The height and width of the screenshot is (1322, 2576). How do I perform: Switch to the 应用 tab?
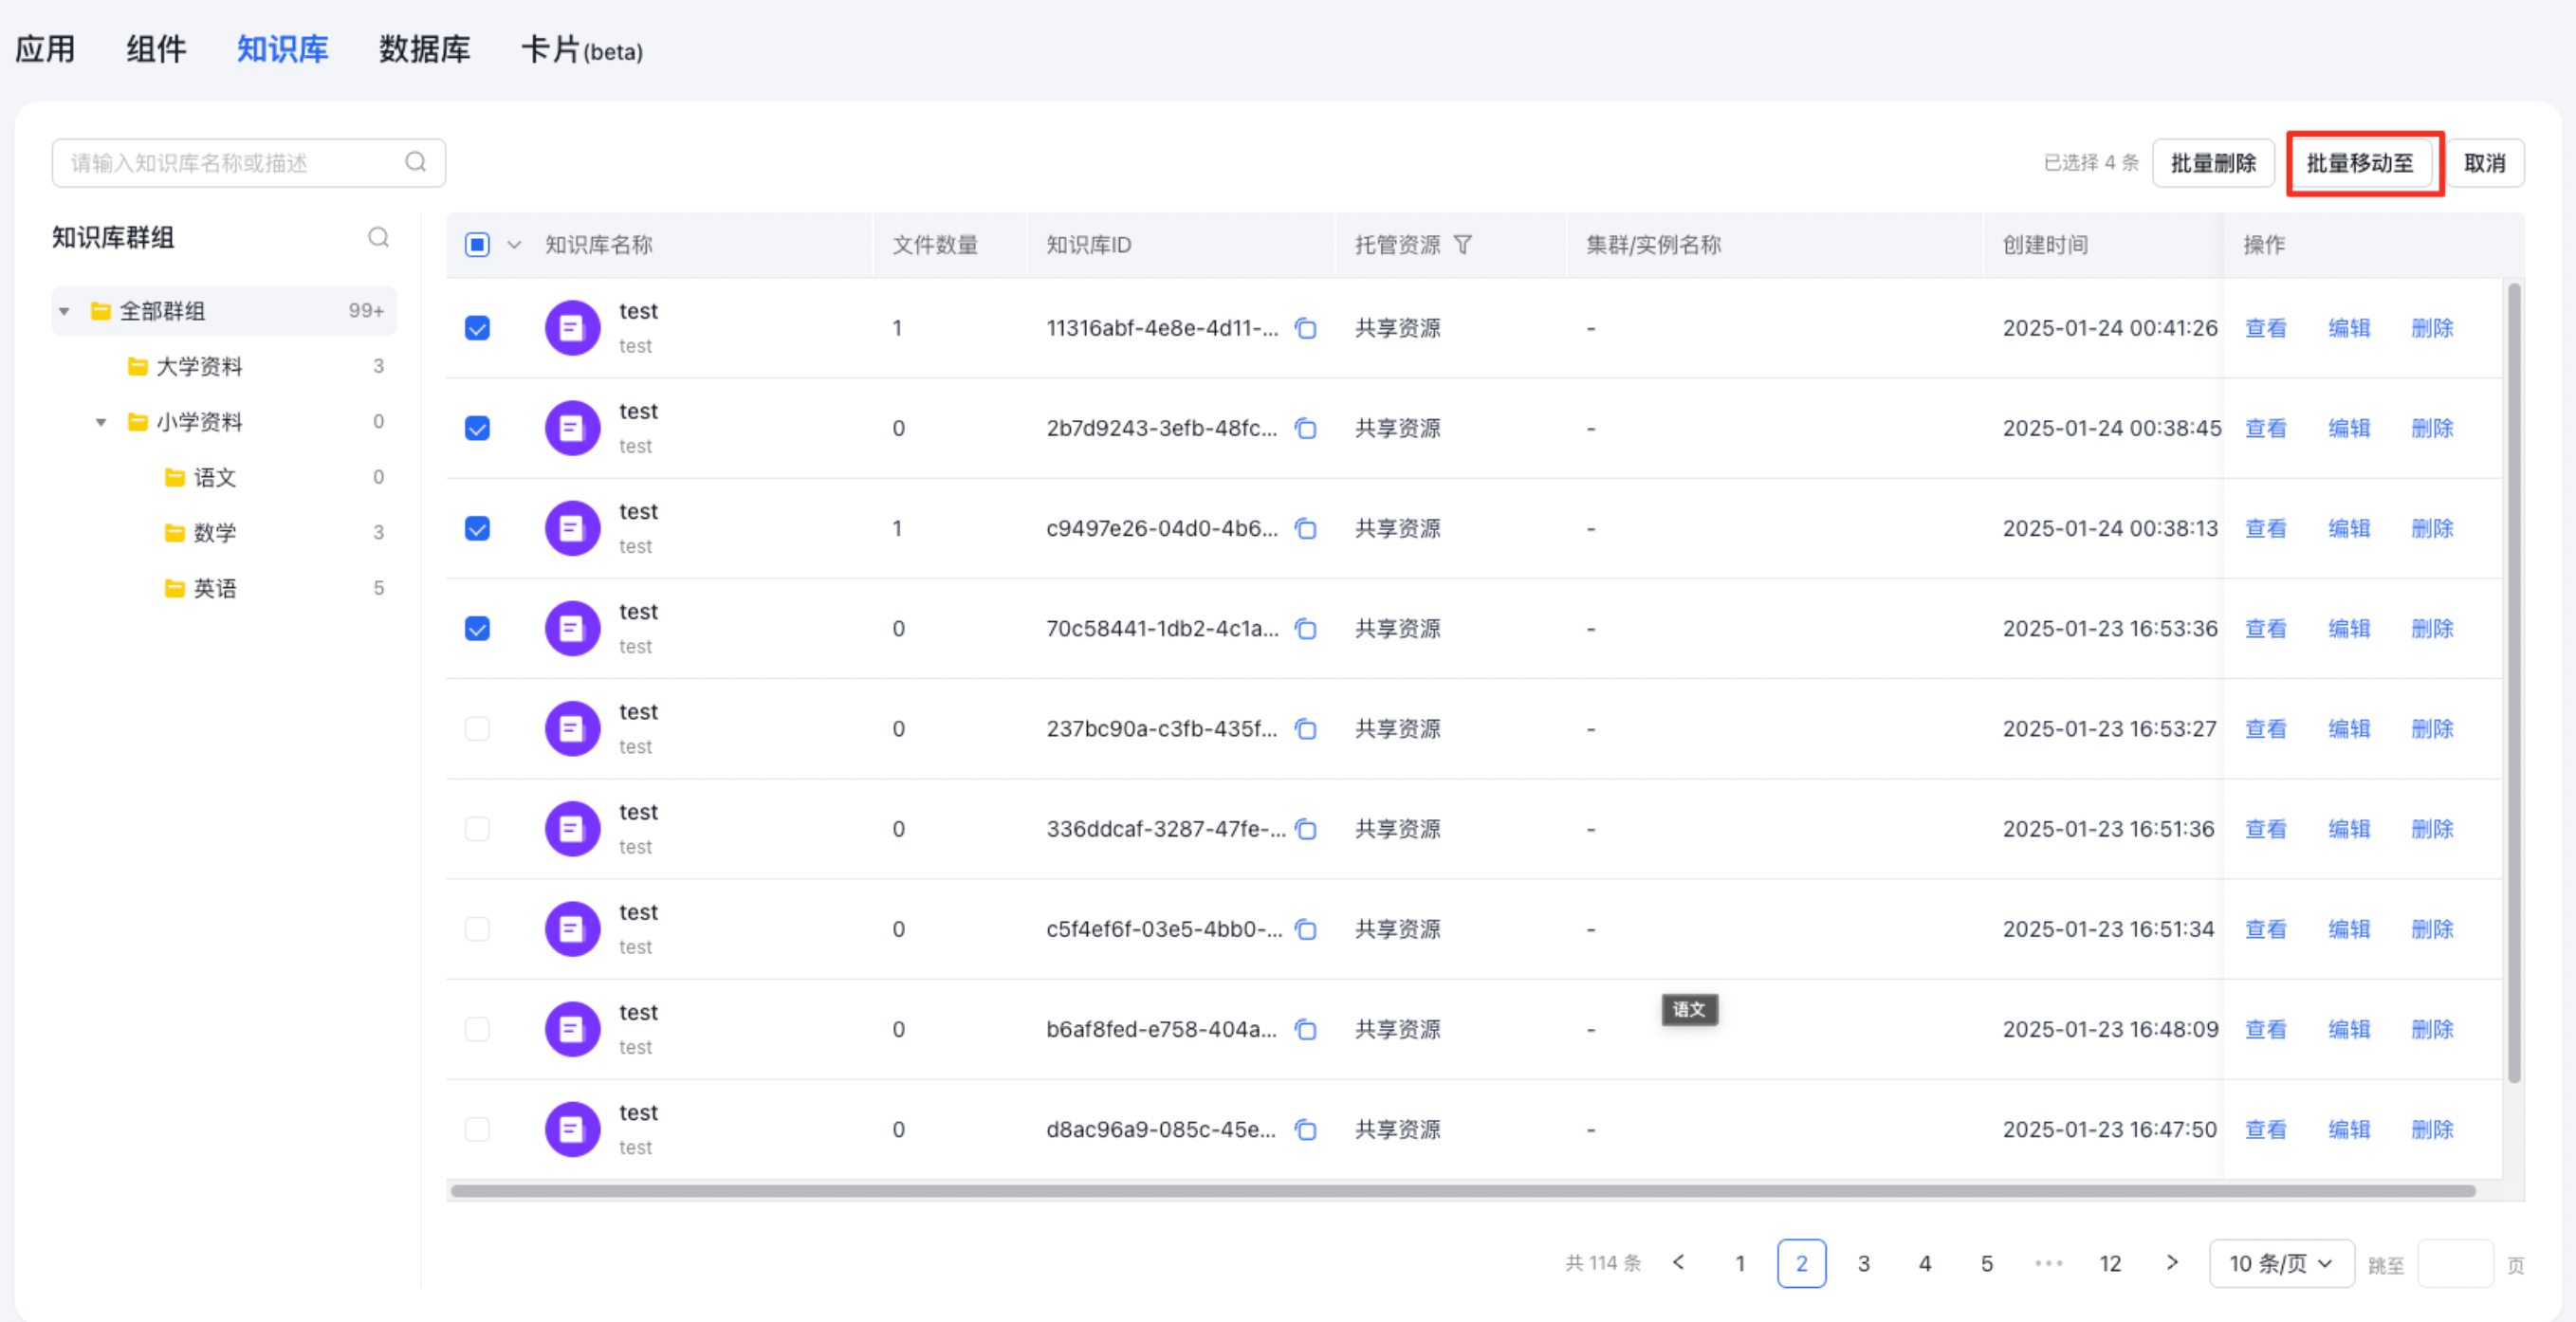(x=45, y=48)
